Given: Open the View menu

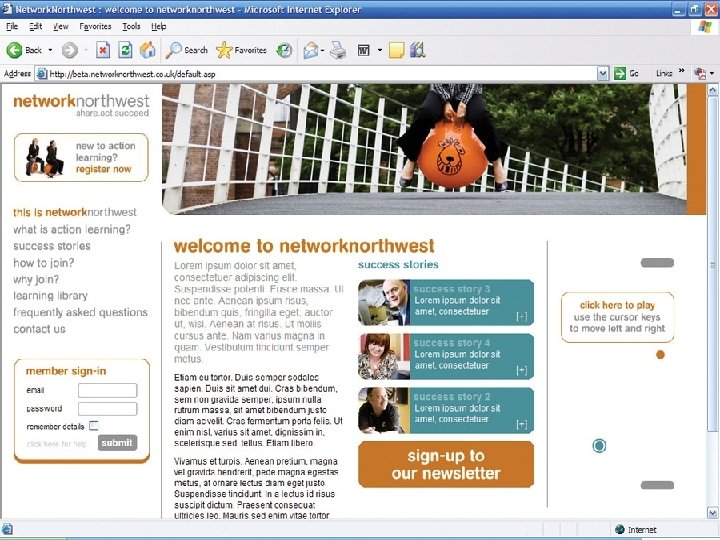Looking at the screenshot, I should point(61,27).
